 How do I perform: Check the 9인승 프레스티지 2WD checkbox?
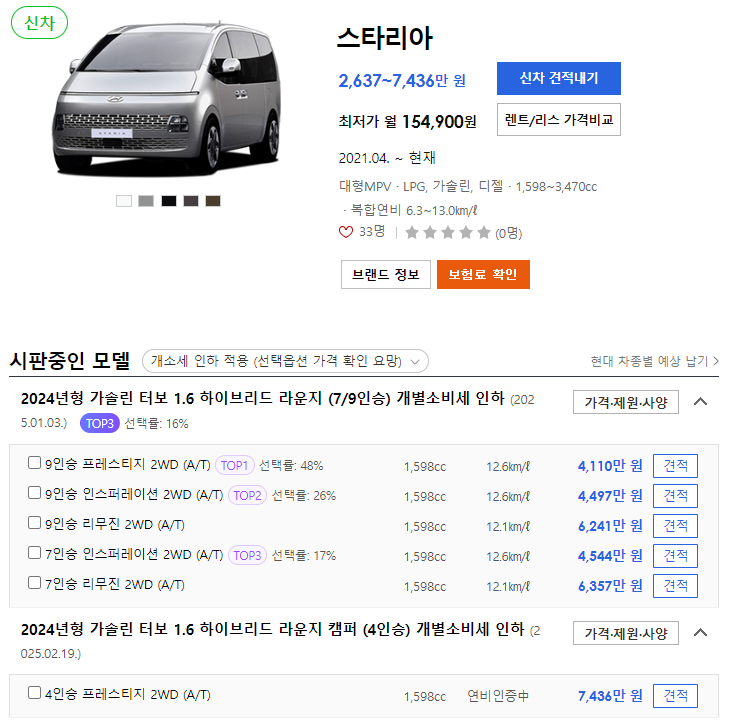(x=34, y=463)
